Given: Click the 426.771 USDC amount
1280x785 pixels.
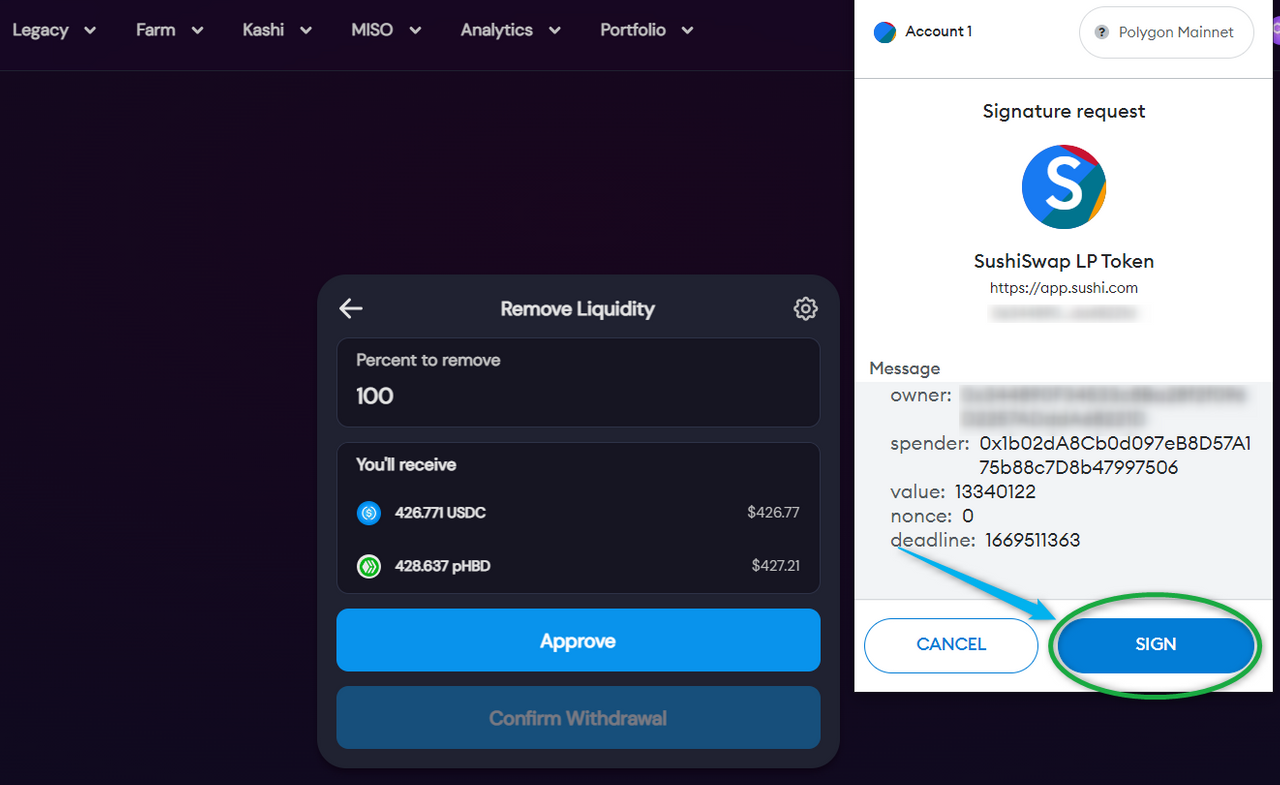Looking at the screenshot, I should tap(440, 513).
